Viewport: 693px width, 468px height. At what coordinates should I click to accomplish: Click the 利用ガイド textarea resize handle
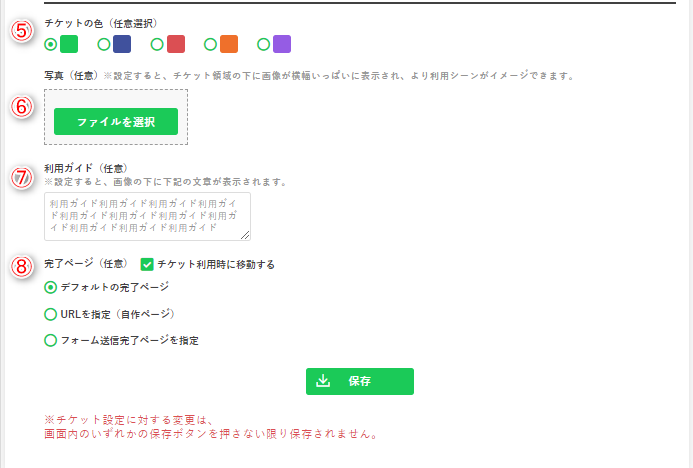click(245, 235)
